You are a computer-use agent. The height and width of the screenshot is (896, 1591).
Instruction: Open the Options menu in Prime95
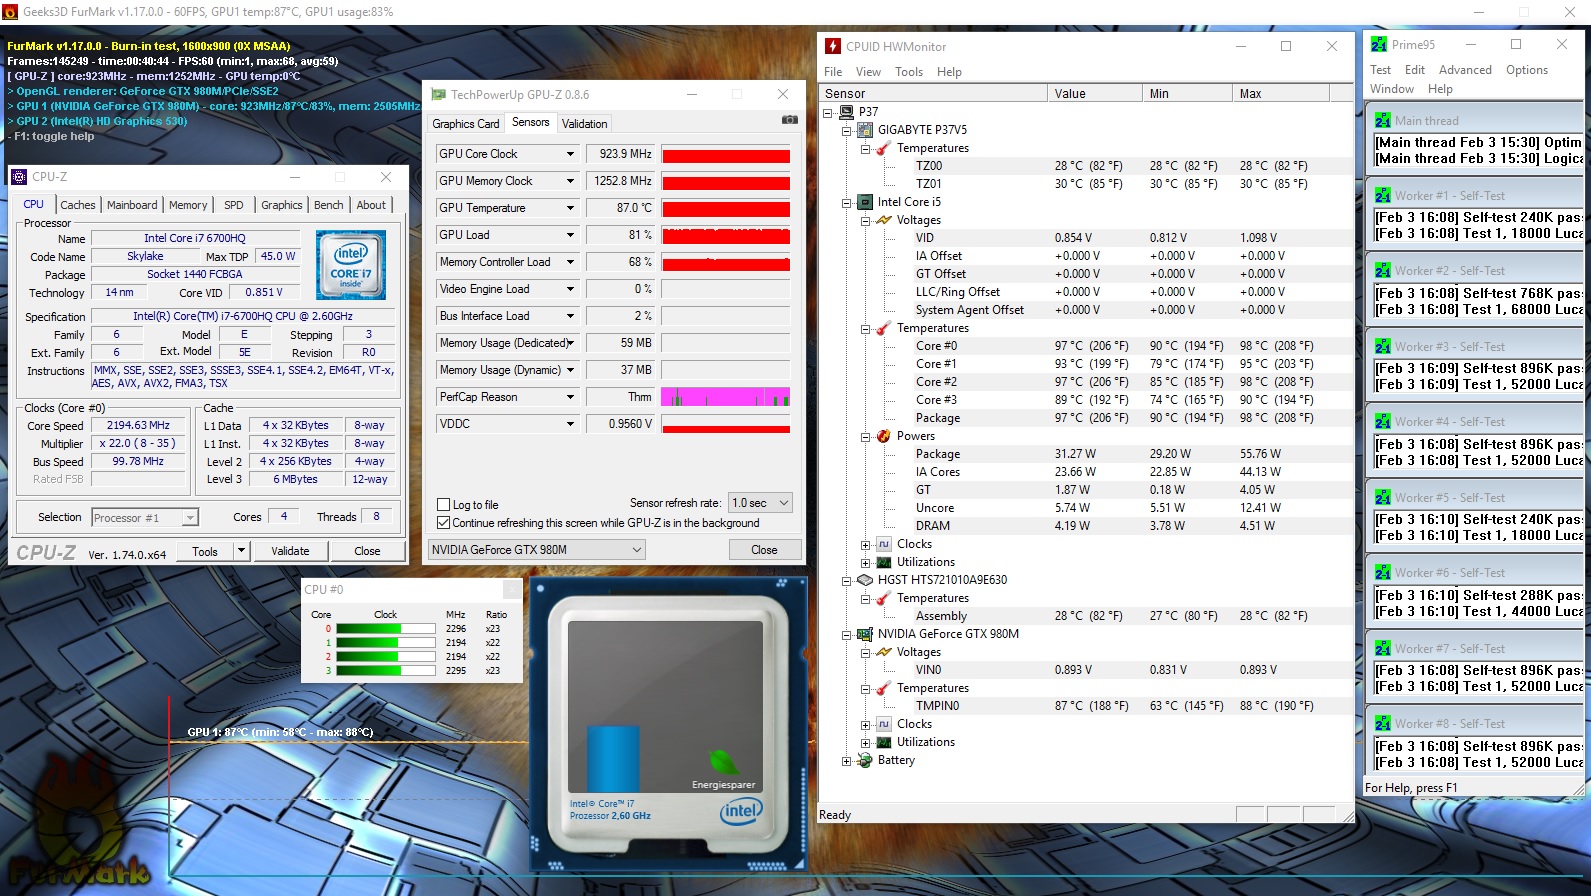[x=1527, y=70]
